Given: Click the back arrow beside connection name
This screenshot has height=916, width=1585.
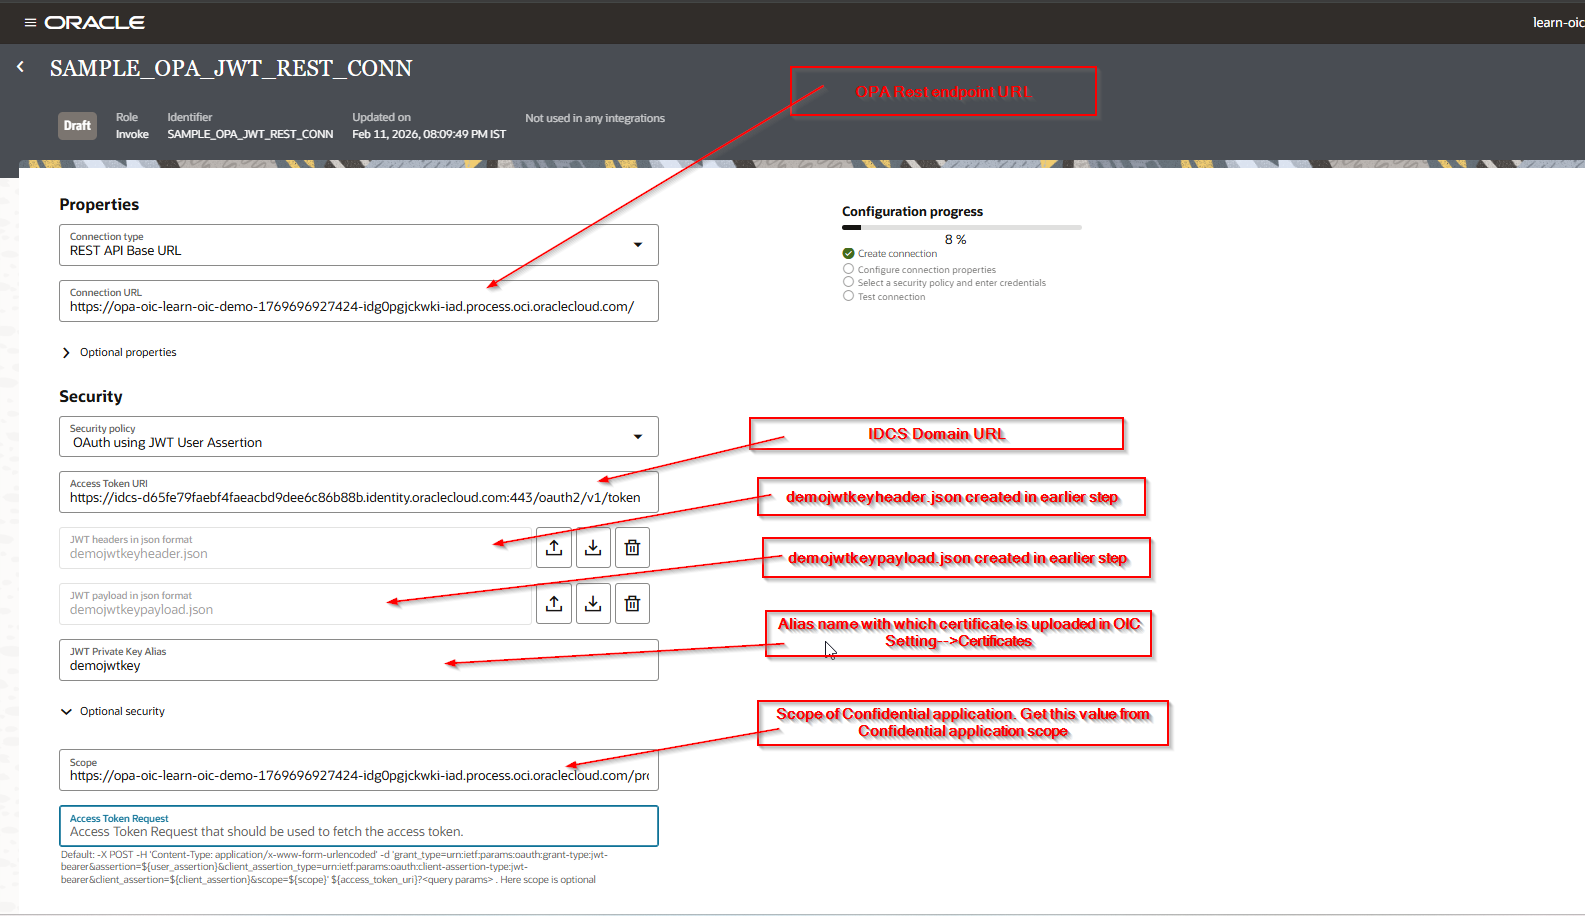Looking at the screenshot, I should pyautogui.click(x=20, y=67).
